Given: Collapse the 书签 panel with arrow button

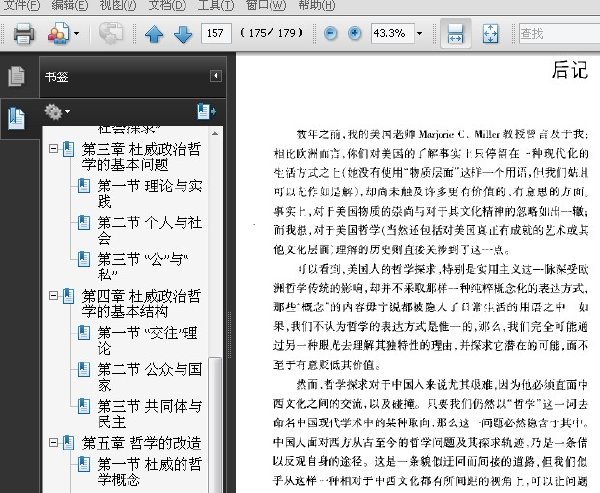Looking at the screenshot, I should [x=215, y=76].
